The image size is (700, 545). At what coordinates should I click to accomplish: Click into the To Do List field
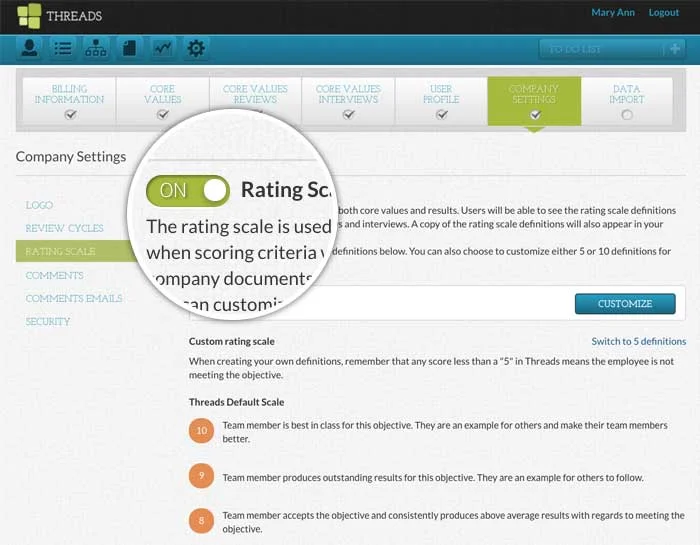tap(601, 49)
